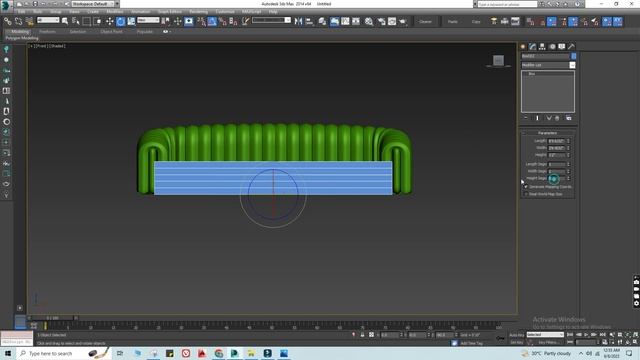The height and width of the screenshot is (360, 640).
Task: Click the Polygon Modeling panel label
Action: (x=22, y=38)
